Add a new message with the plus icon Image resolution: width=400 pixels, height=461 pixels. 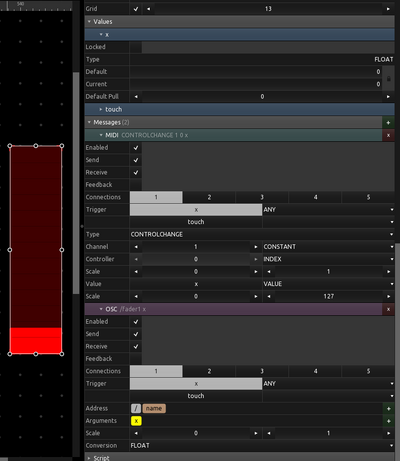coord(388,123)
